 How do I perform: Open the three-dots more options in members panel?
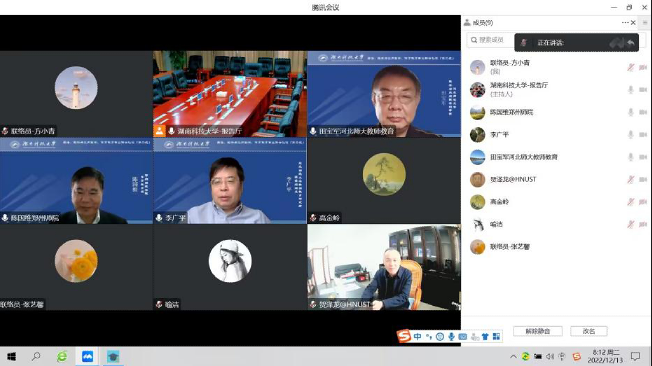click(x=625, y=22)
